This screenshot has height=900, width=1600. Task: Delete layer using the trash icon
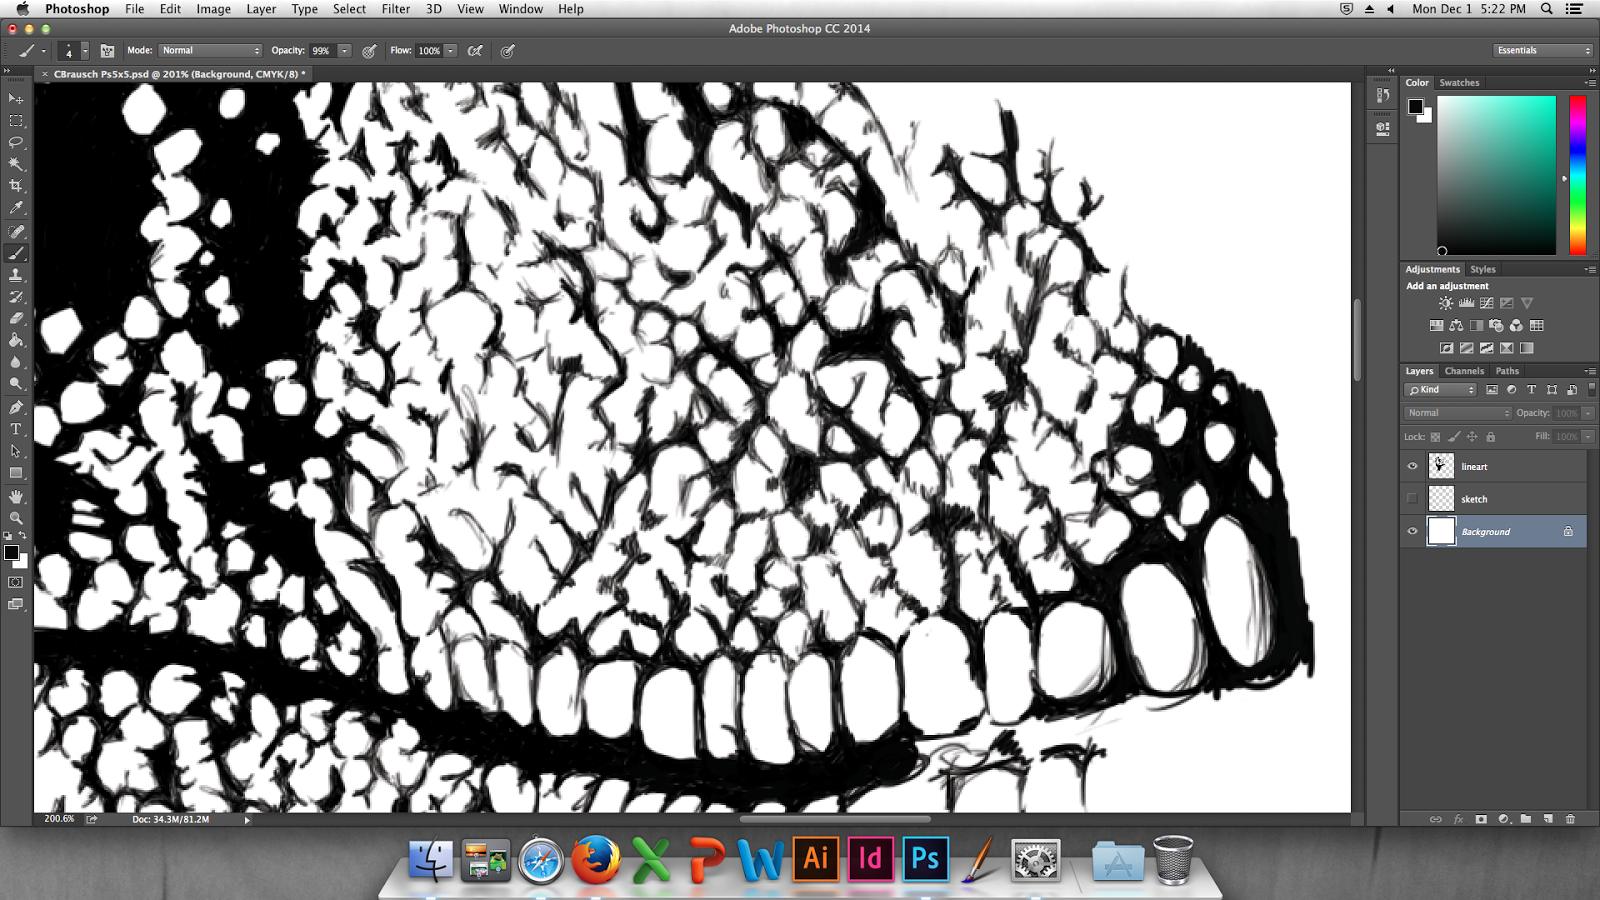tap(1570, 819)
